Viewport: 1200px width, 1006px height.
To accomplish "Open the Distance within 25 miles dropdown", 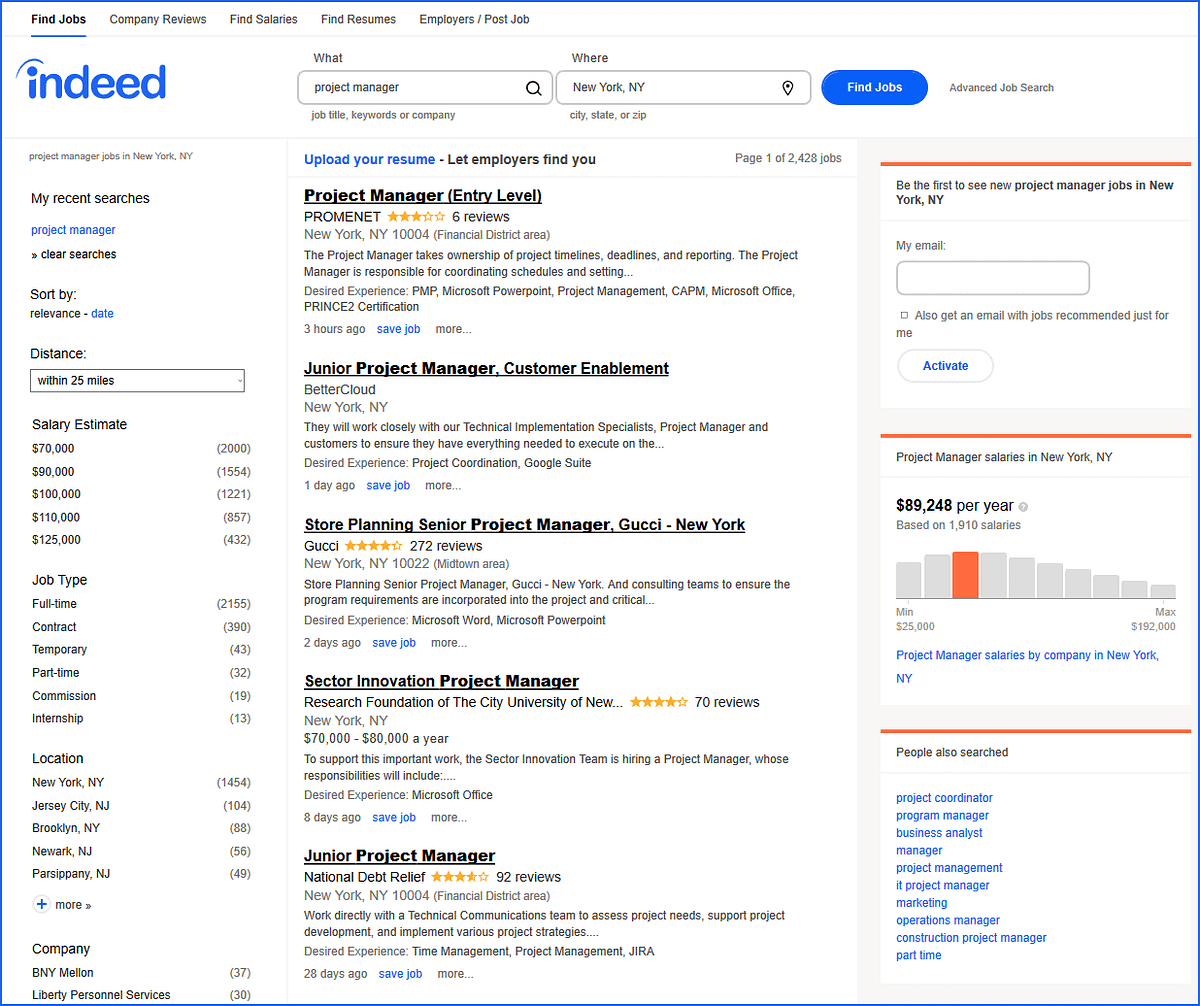I will [x=138, y=381].
